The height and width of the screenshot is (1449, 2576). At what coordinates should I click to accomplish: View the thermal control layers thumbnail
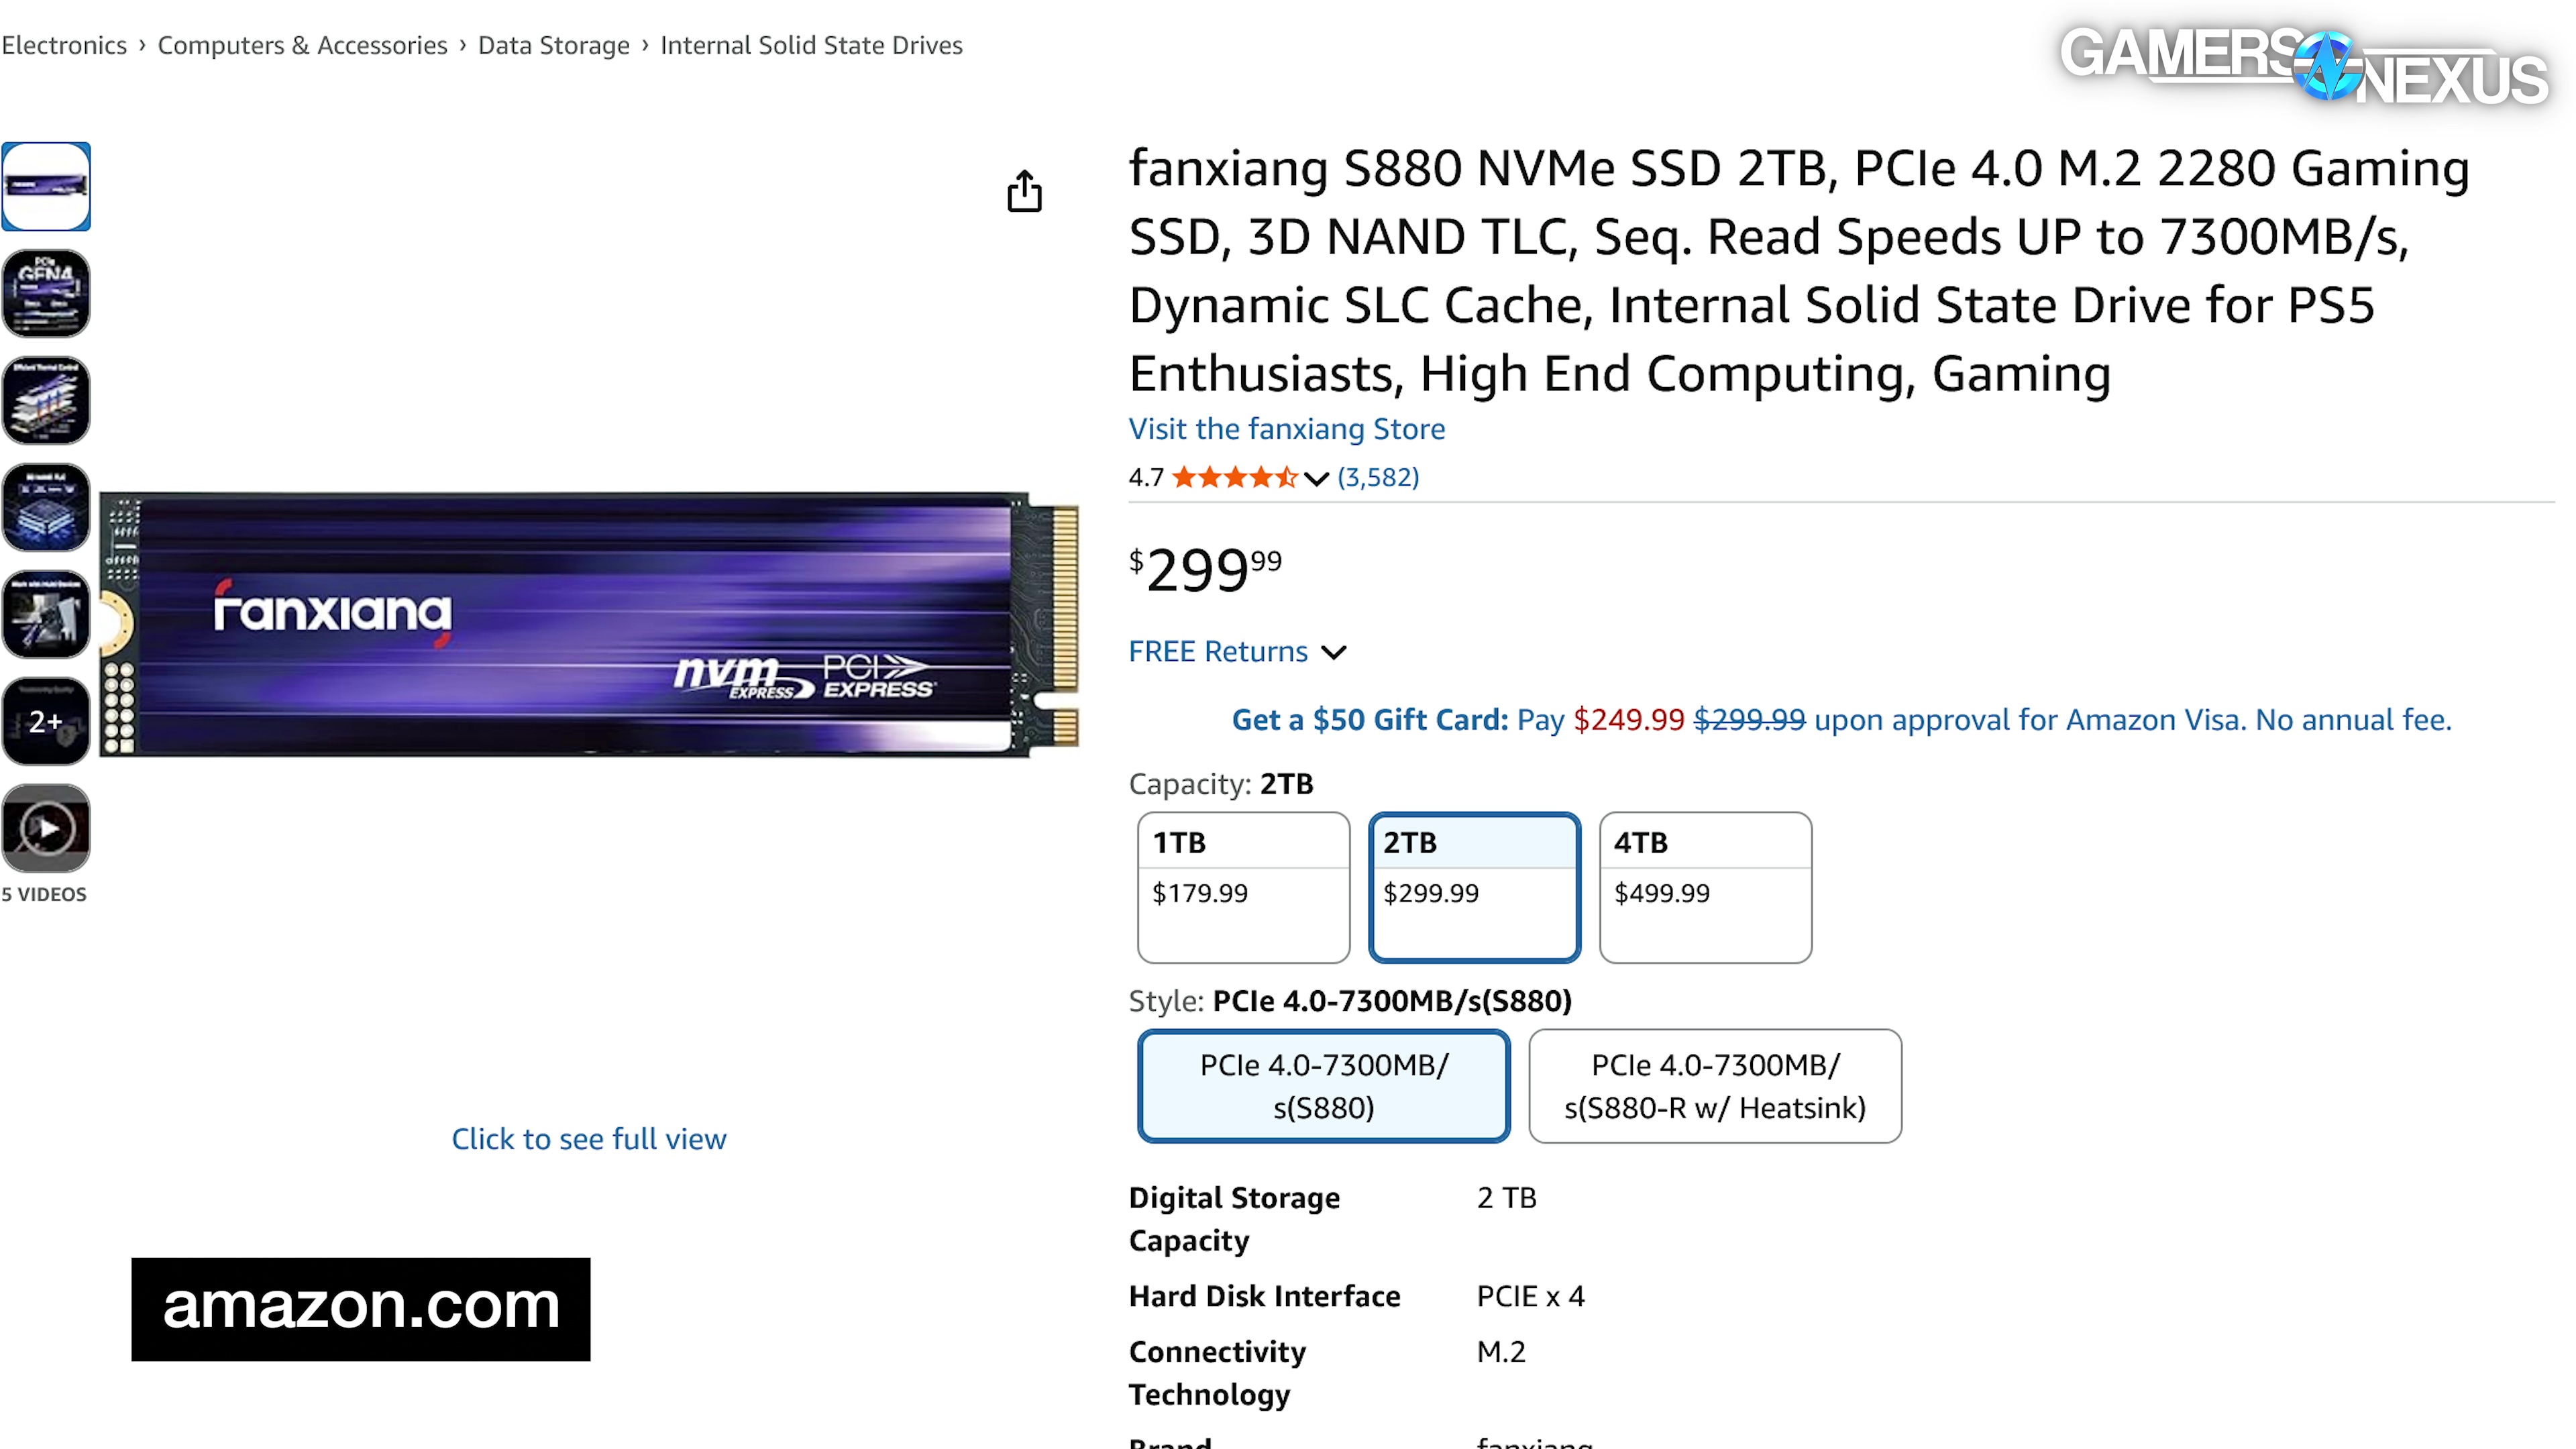coord(46,400)
